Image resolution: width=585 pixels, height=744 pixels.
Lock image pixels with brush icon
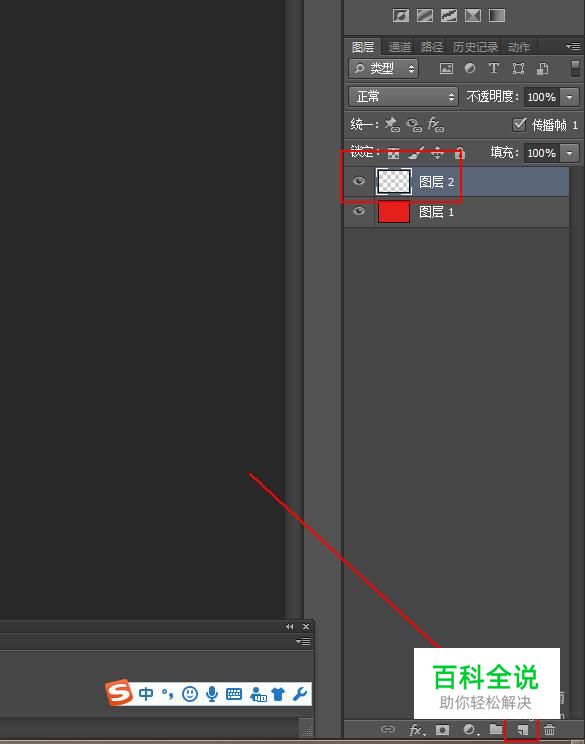[415, 153]
